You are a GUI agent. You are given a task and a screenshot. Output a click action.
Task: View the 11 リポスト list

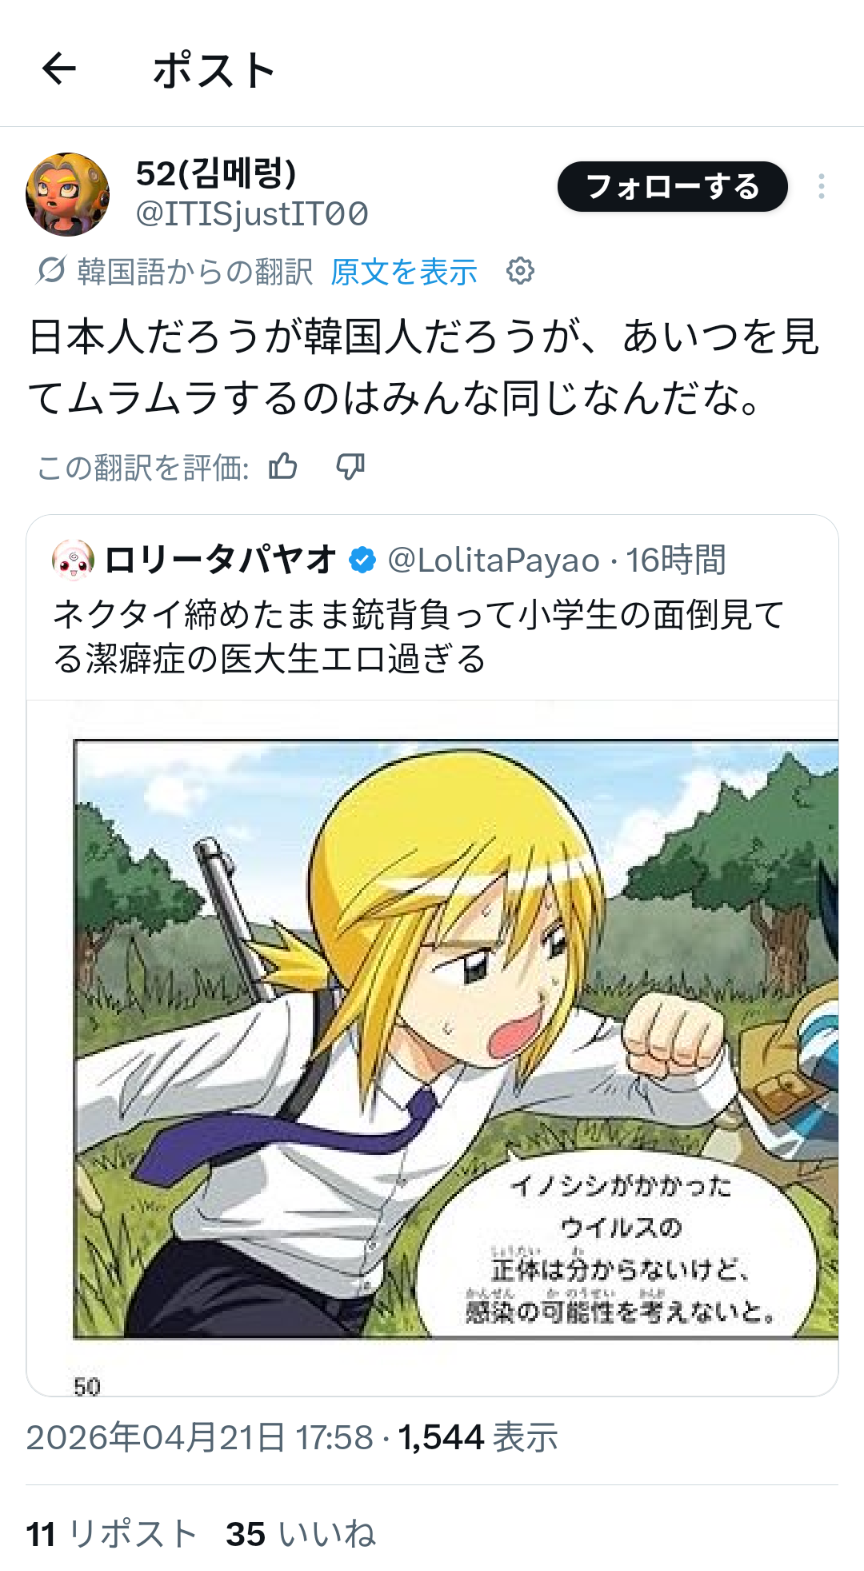(x=111, y=1534)
